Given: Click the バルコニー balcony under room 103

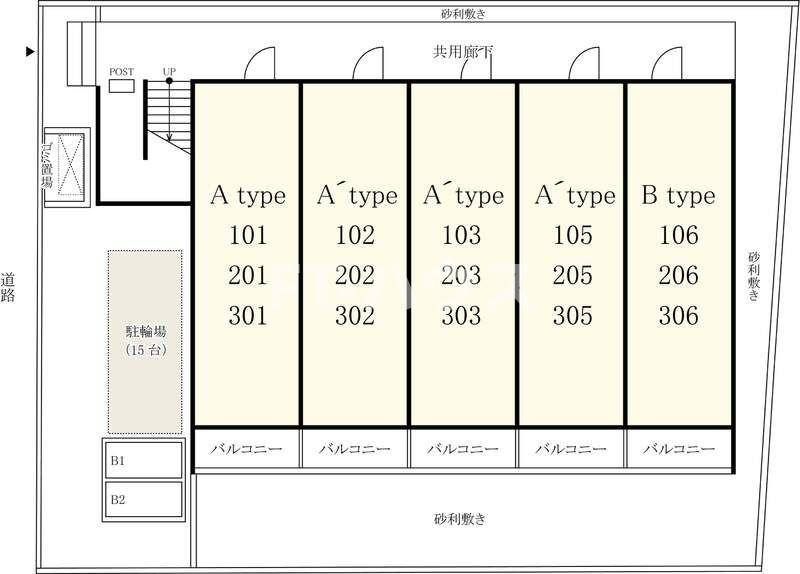Looking at the screenshot, I should click(x=463, y=449).
